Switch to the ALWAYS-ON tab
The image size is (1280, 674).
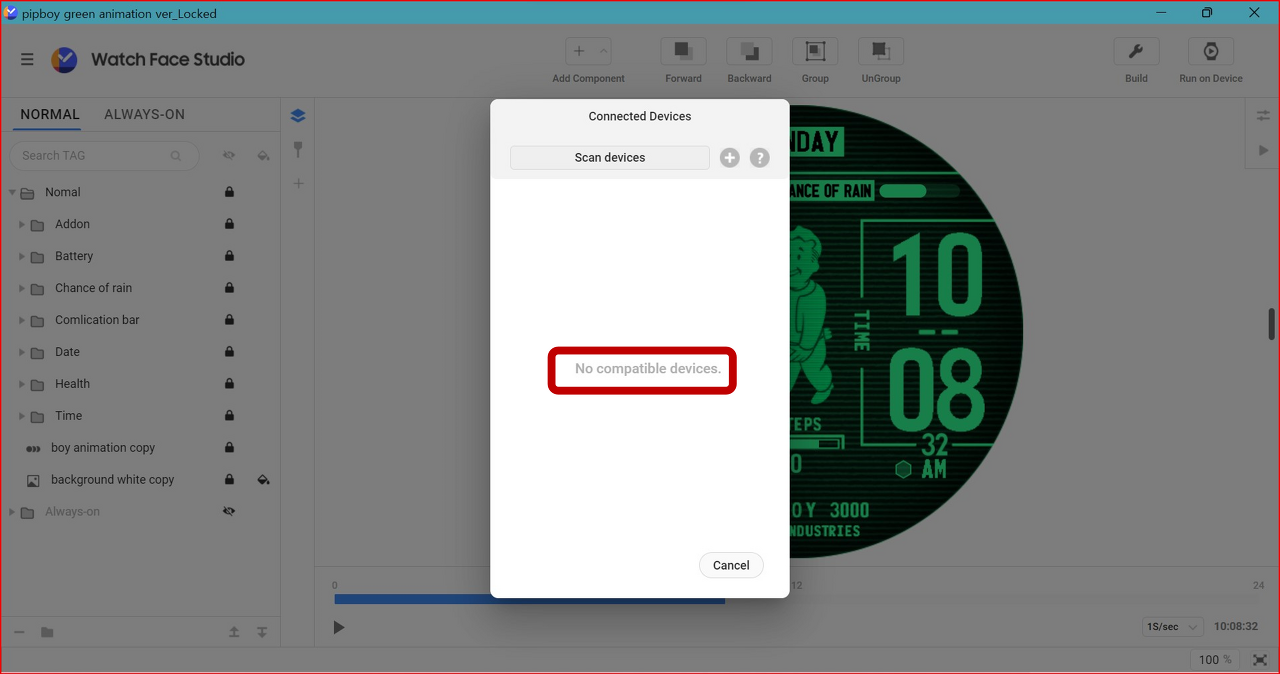click(145, 115)
